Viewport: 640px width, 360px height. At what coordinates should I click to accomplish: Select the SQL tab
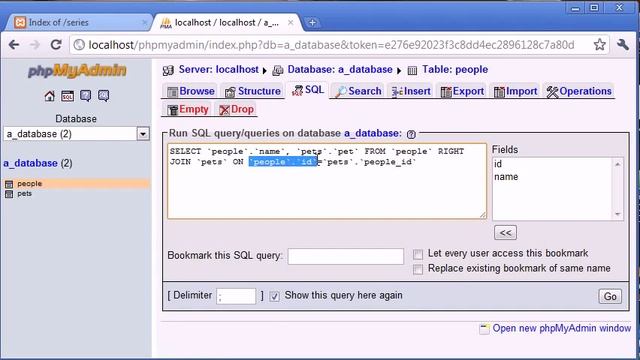(308, 90)
